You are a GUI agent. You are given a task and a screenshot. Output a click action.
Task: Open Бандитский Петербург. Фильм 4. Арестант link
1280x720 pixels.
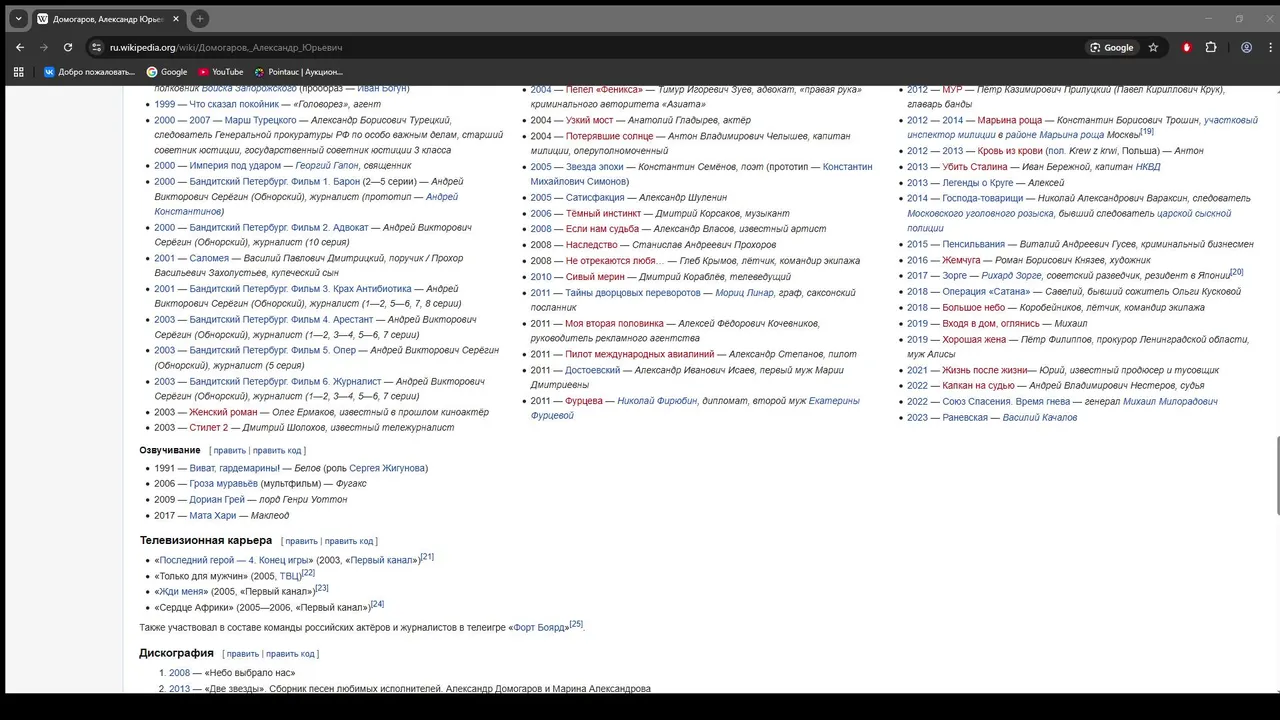(x=281, y=320)
